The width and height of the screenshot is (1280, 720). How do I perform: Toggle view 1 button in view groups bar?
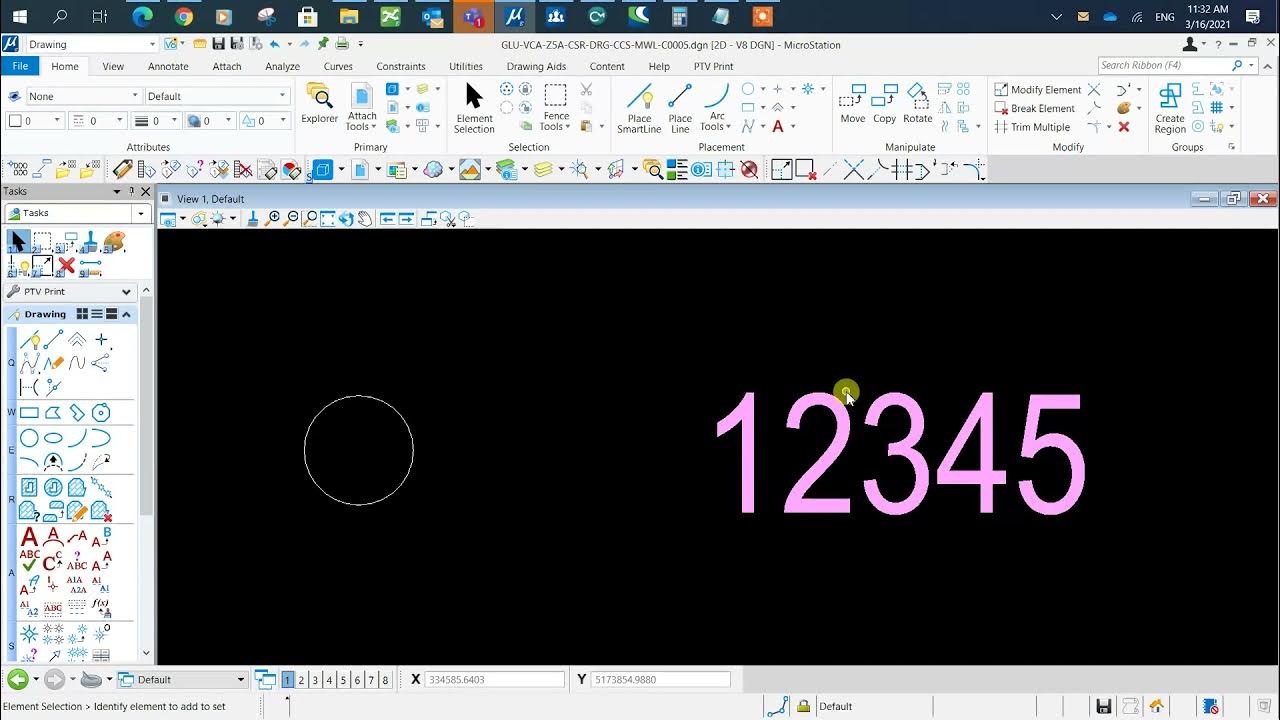(287, 680)
